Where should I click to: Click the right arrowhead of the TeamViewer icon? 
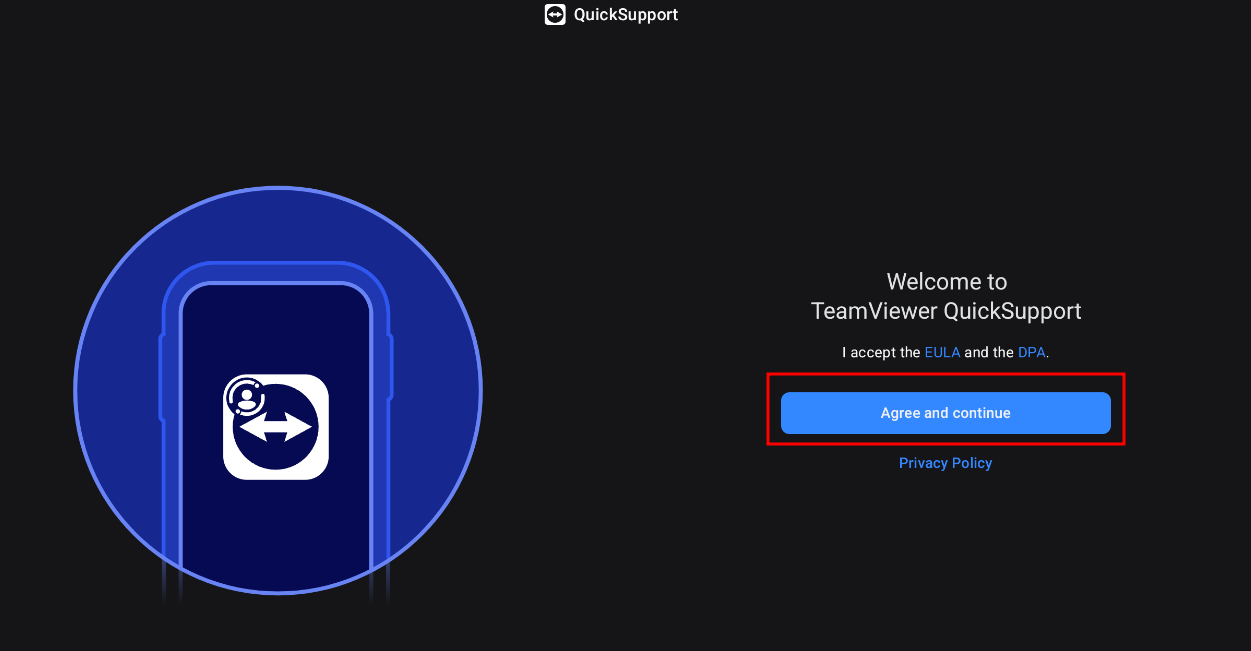(x=305, y=428)
